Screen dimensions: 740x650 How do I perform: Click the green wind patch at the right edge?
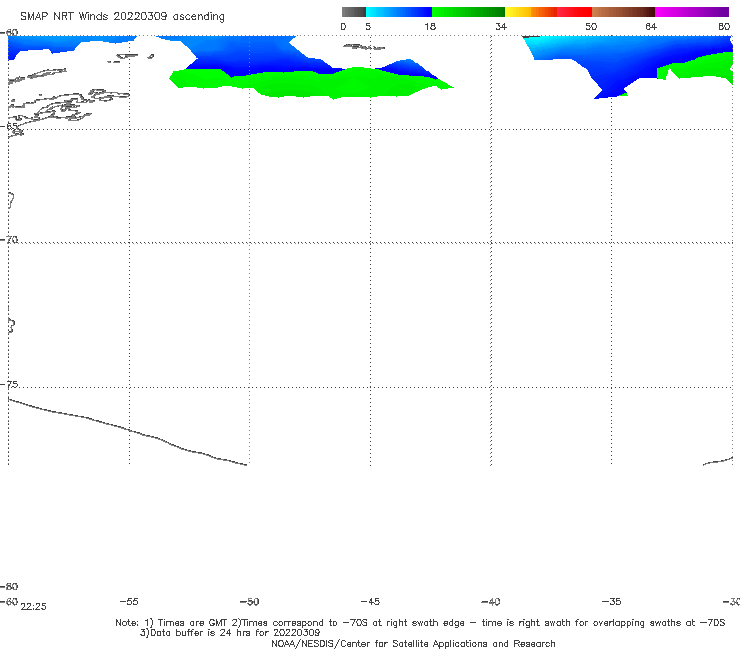pos(701,68)
